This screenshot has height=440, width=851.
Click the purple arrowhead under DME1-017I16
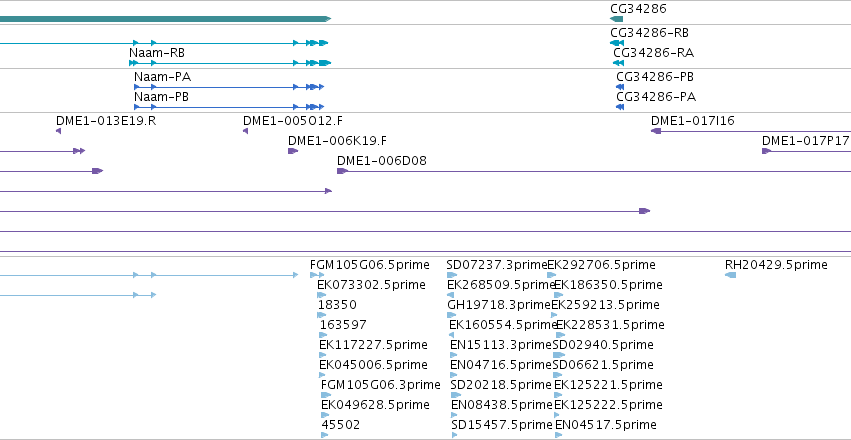tap(656, 131)
